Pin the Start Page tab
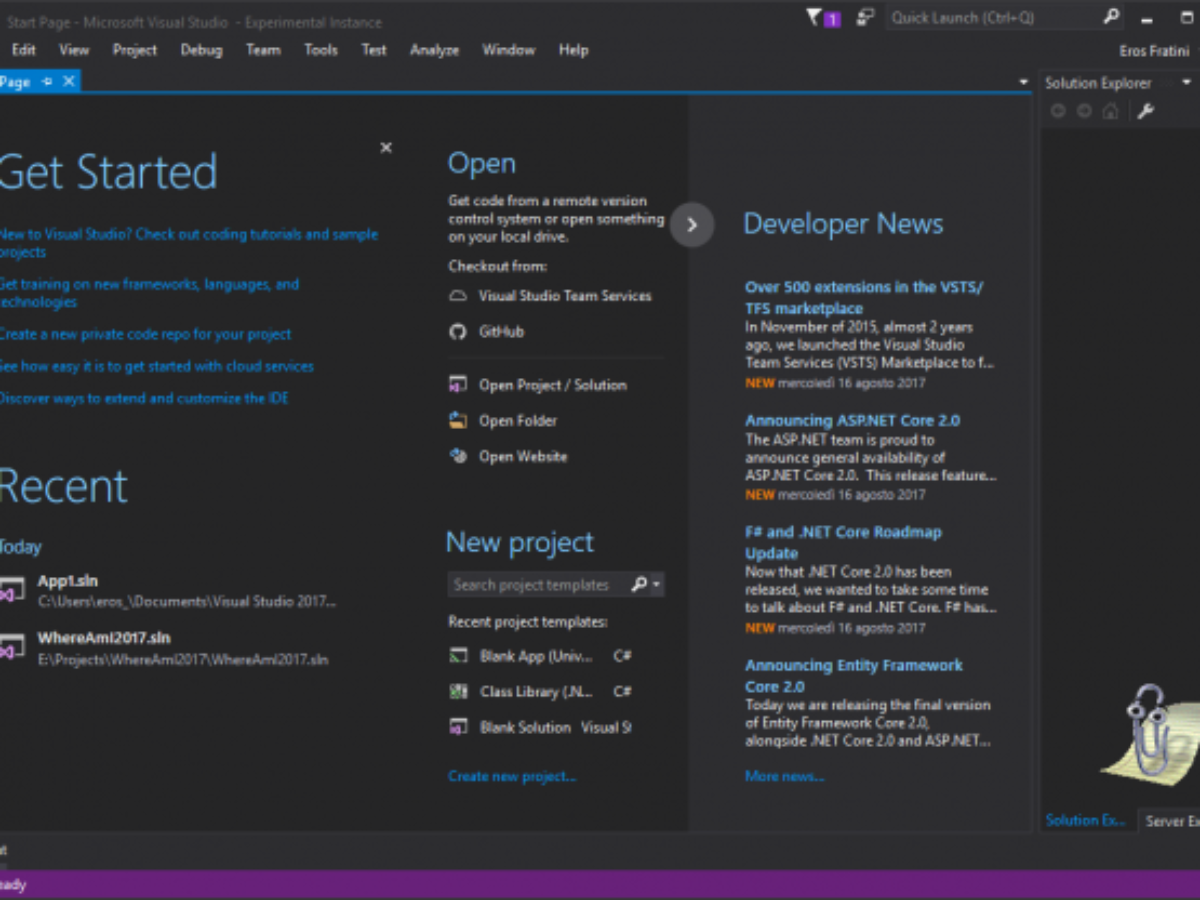This screenshot has width=1200, height=900. coord(47,82)
